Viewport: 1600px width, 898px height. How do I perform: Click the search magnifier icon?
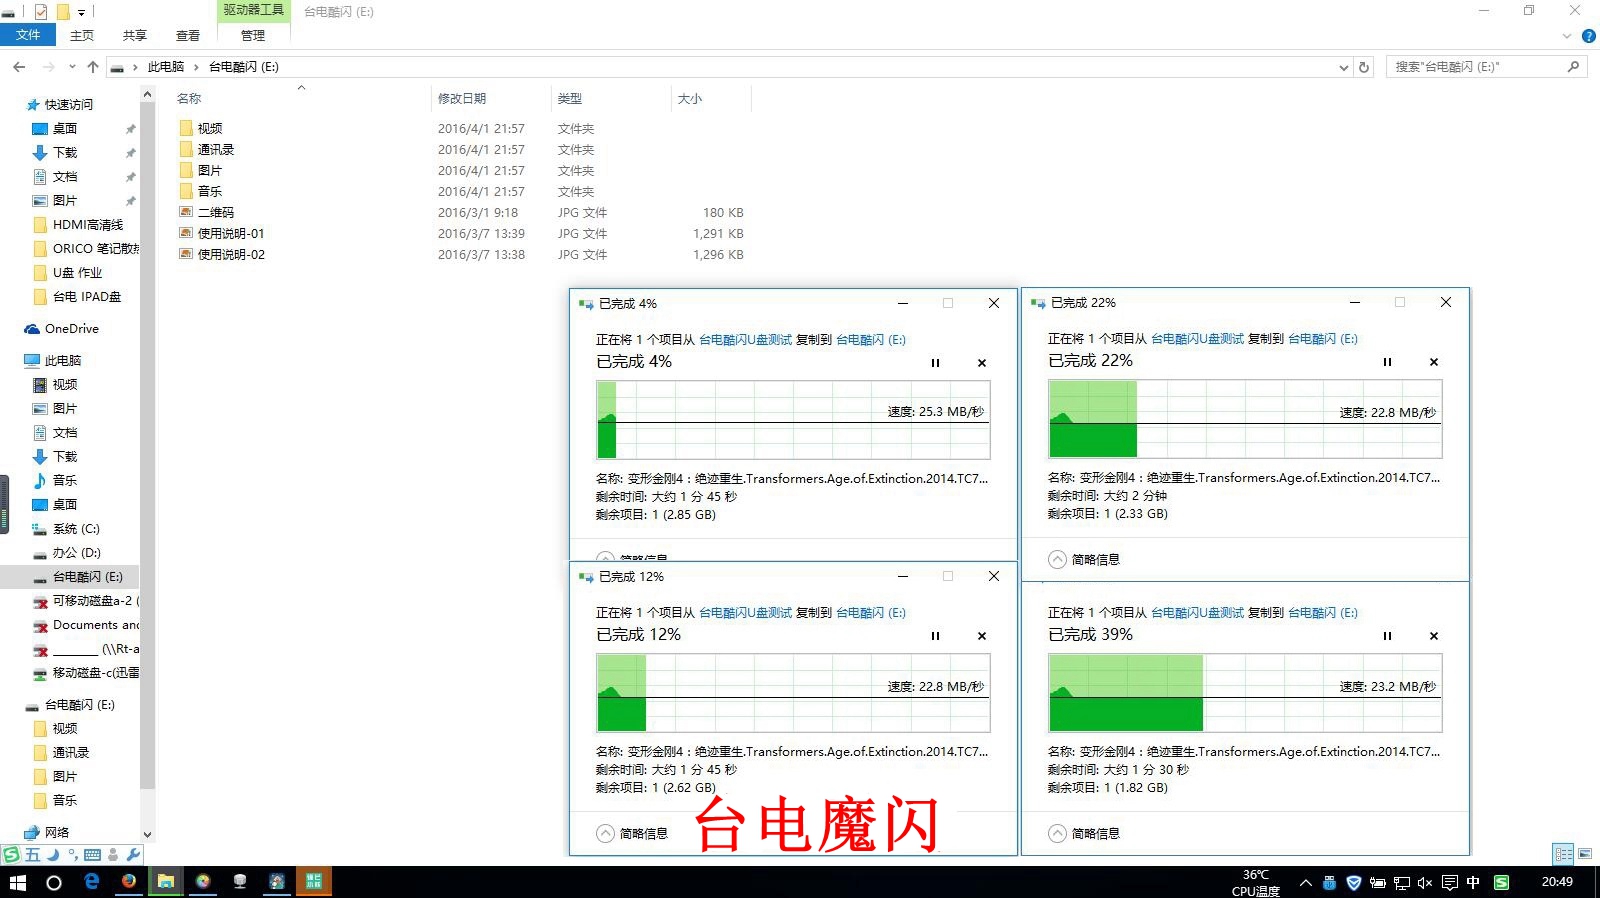point(1573,67)
